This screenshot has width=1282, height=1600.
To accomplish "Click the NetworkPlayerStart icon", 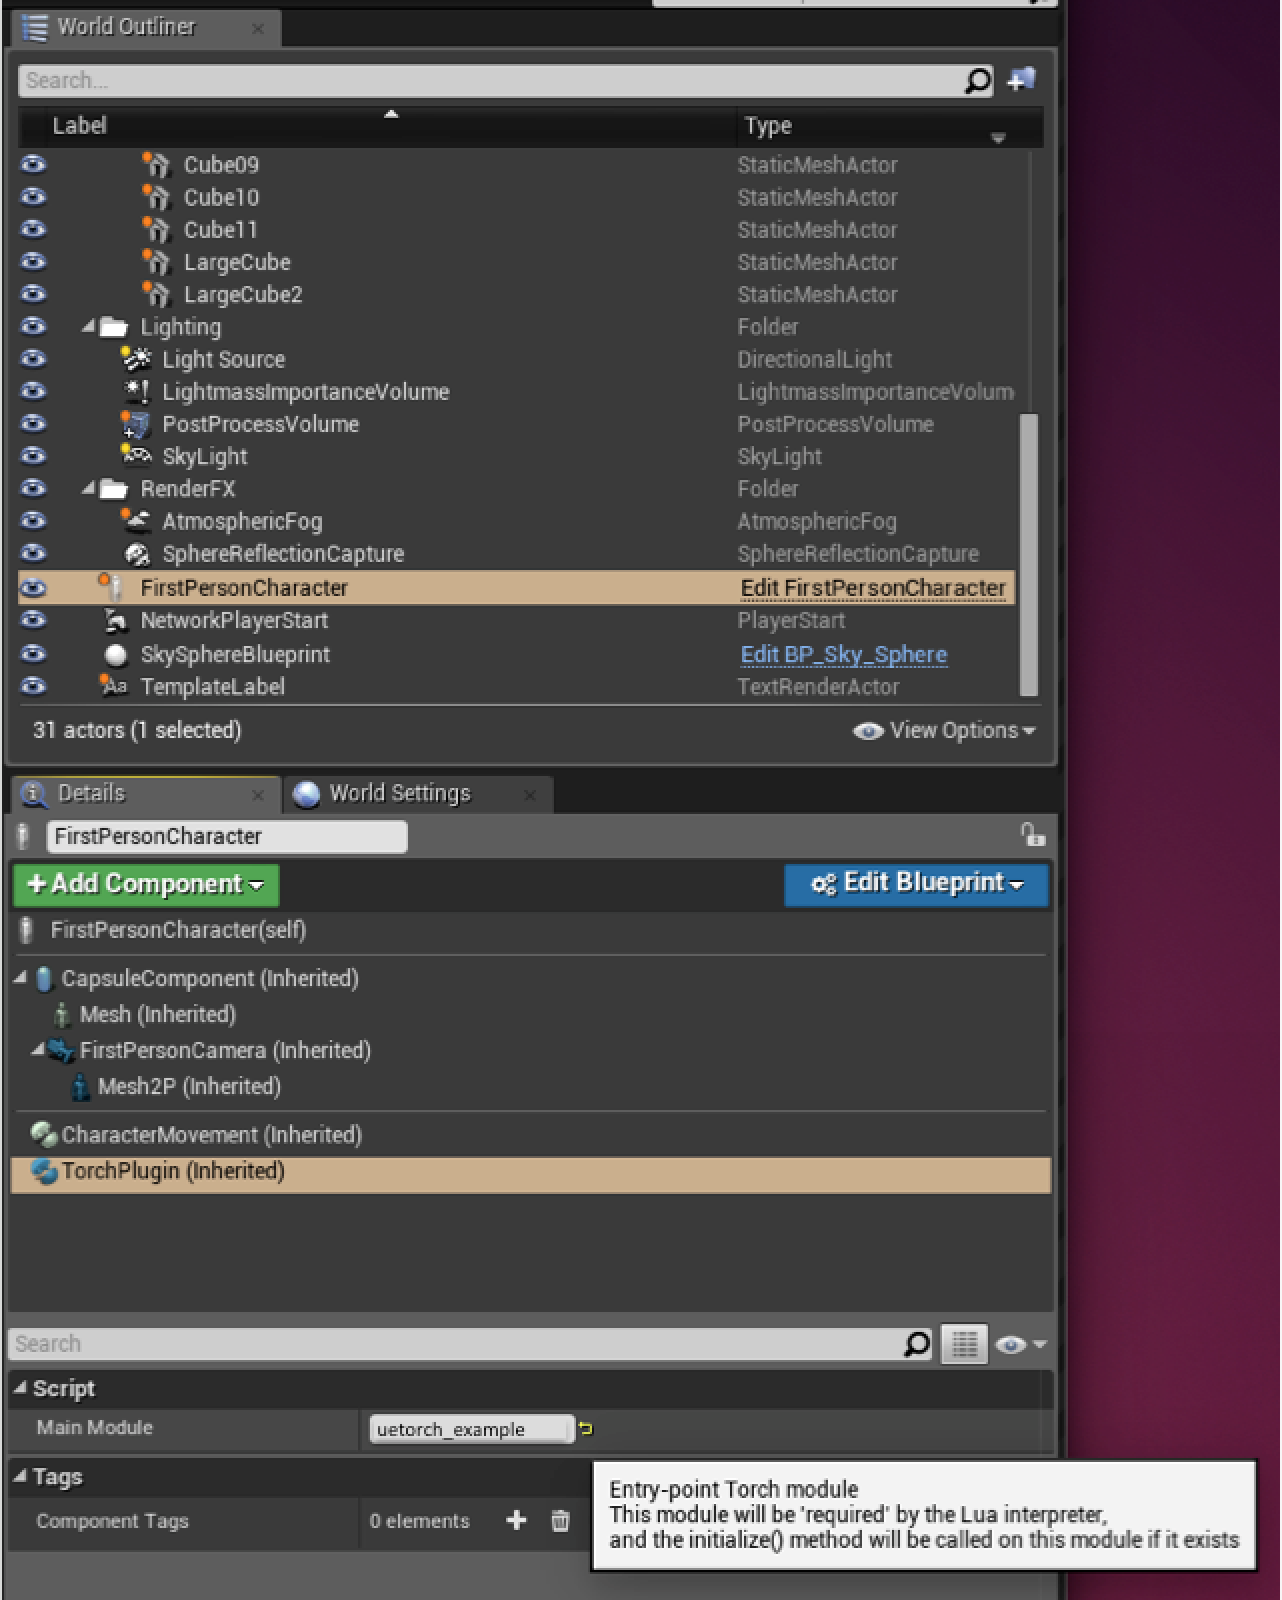I will click(115, 621).
